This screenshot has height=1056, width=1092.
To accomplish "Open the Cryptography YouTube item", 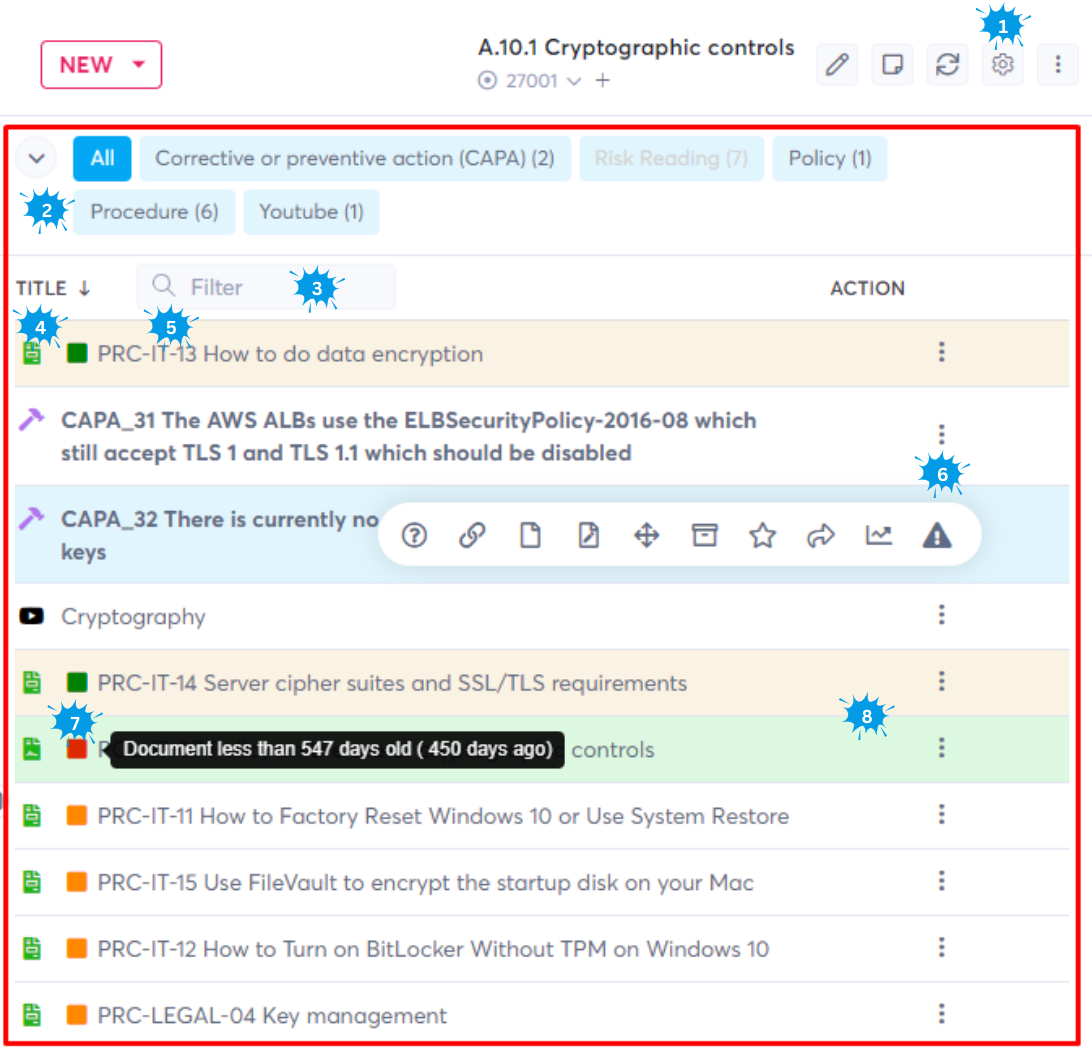I will point(133,617).
